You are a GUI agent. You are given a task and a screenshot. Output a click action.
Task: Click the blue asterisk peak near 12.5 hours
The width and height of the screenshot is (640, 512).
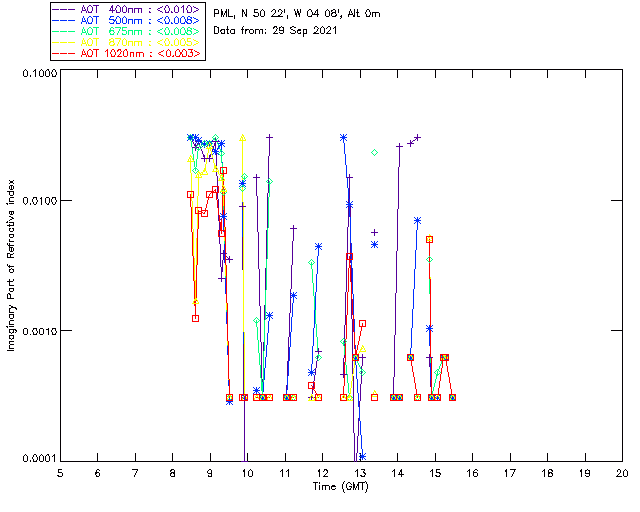click(344, 138)
